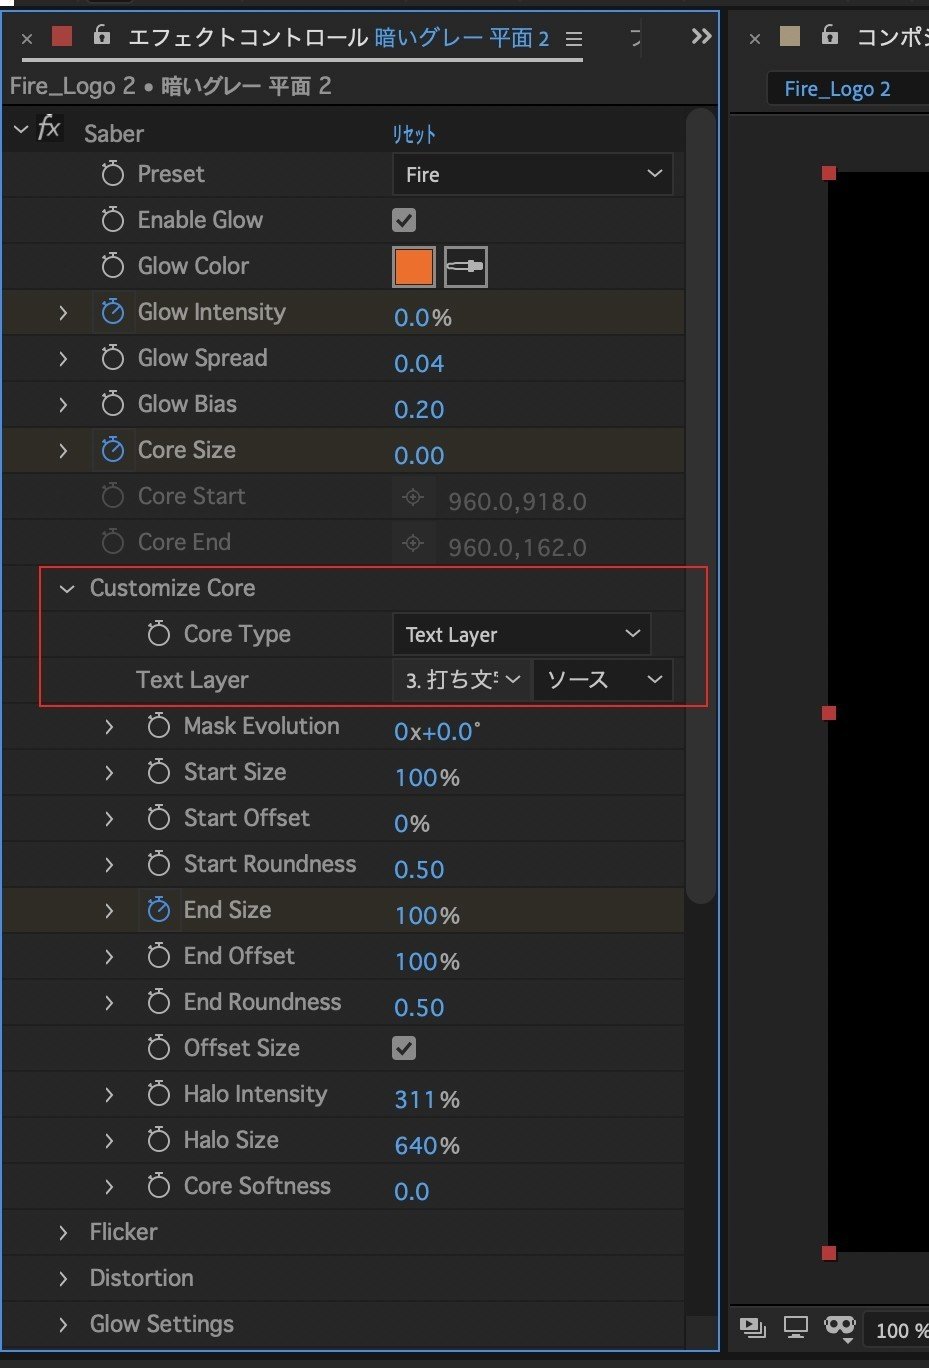Viewport: 929px width, 1368px height.
Task: Expand the Mask Evolution property
Action: (x=109, y=727)
